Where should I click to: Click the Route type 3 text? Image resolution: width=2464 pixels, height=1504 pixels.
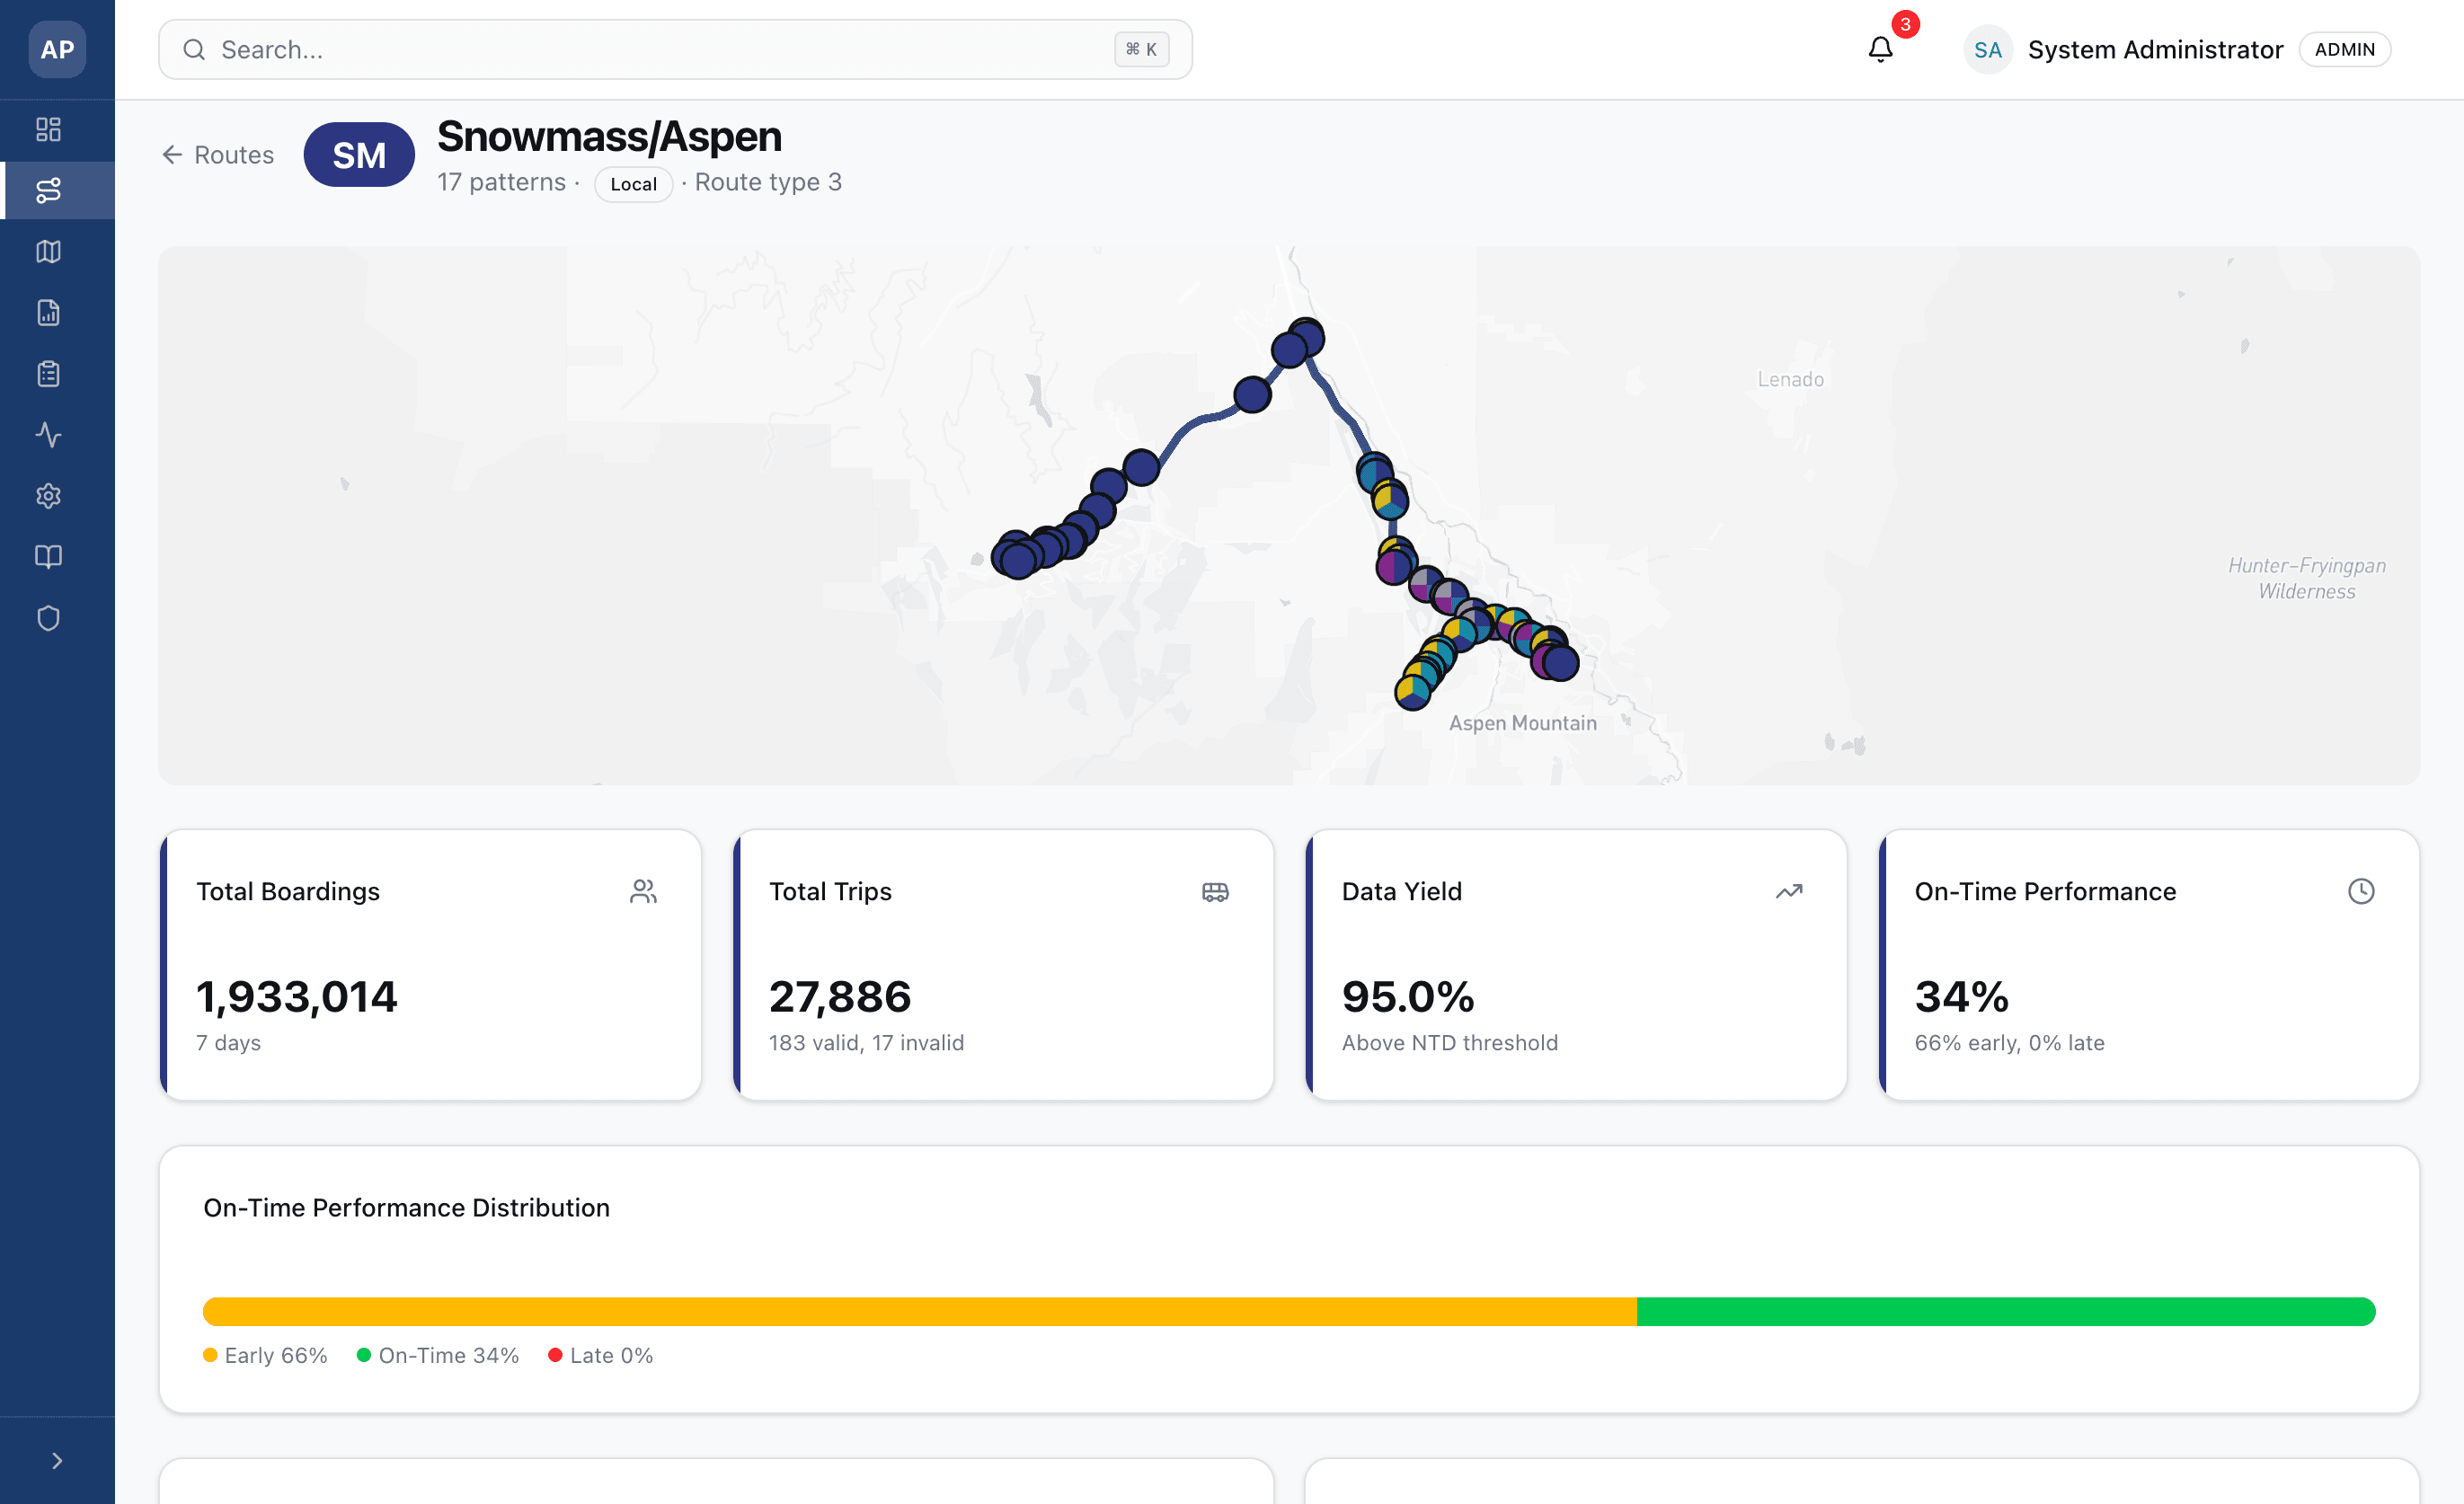click(768, 182)
